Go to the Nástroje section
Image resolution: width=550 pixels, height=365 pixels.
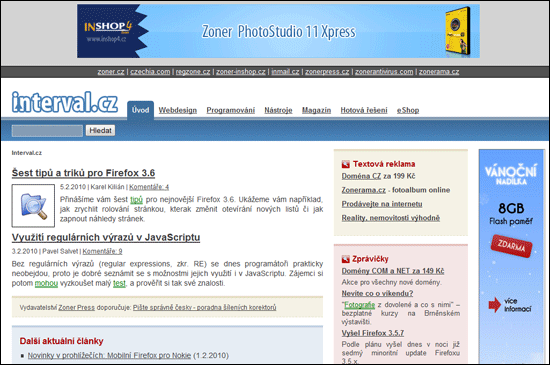(x=278, y=110)
